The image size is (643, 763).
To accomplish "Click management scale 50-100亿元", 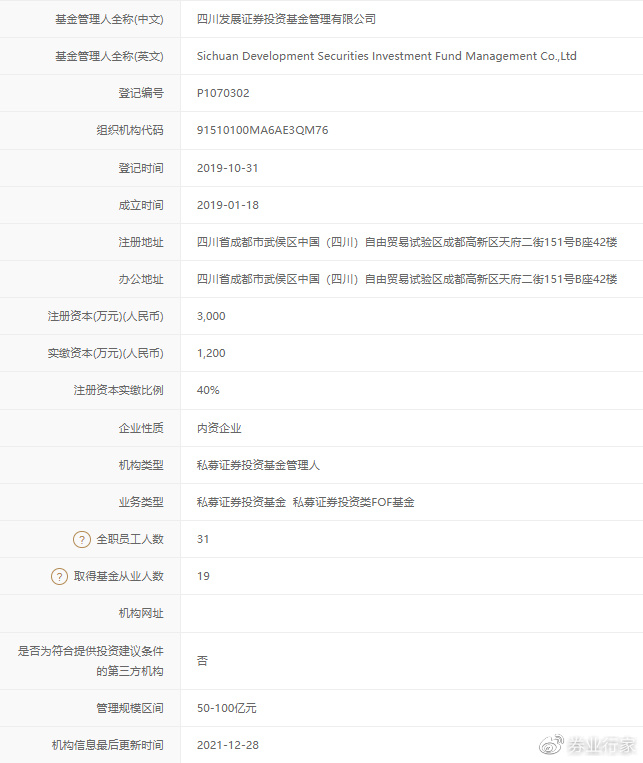I will pyautogui.click(x=226, y=708).
